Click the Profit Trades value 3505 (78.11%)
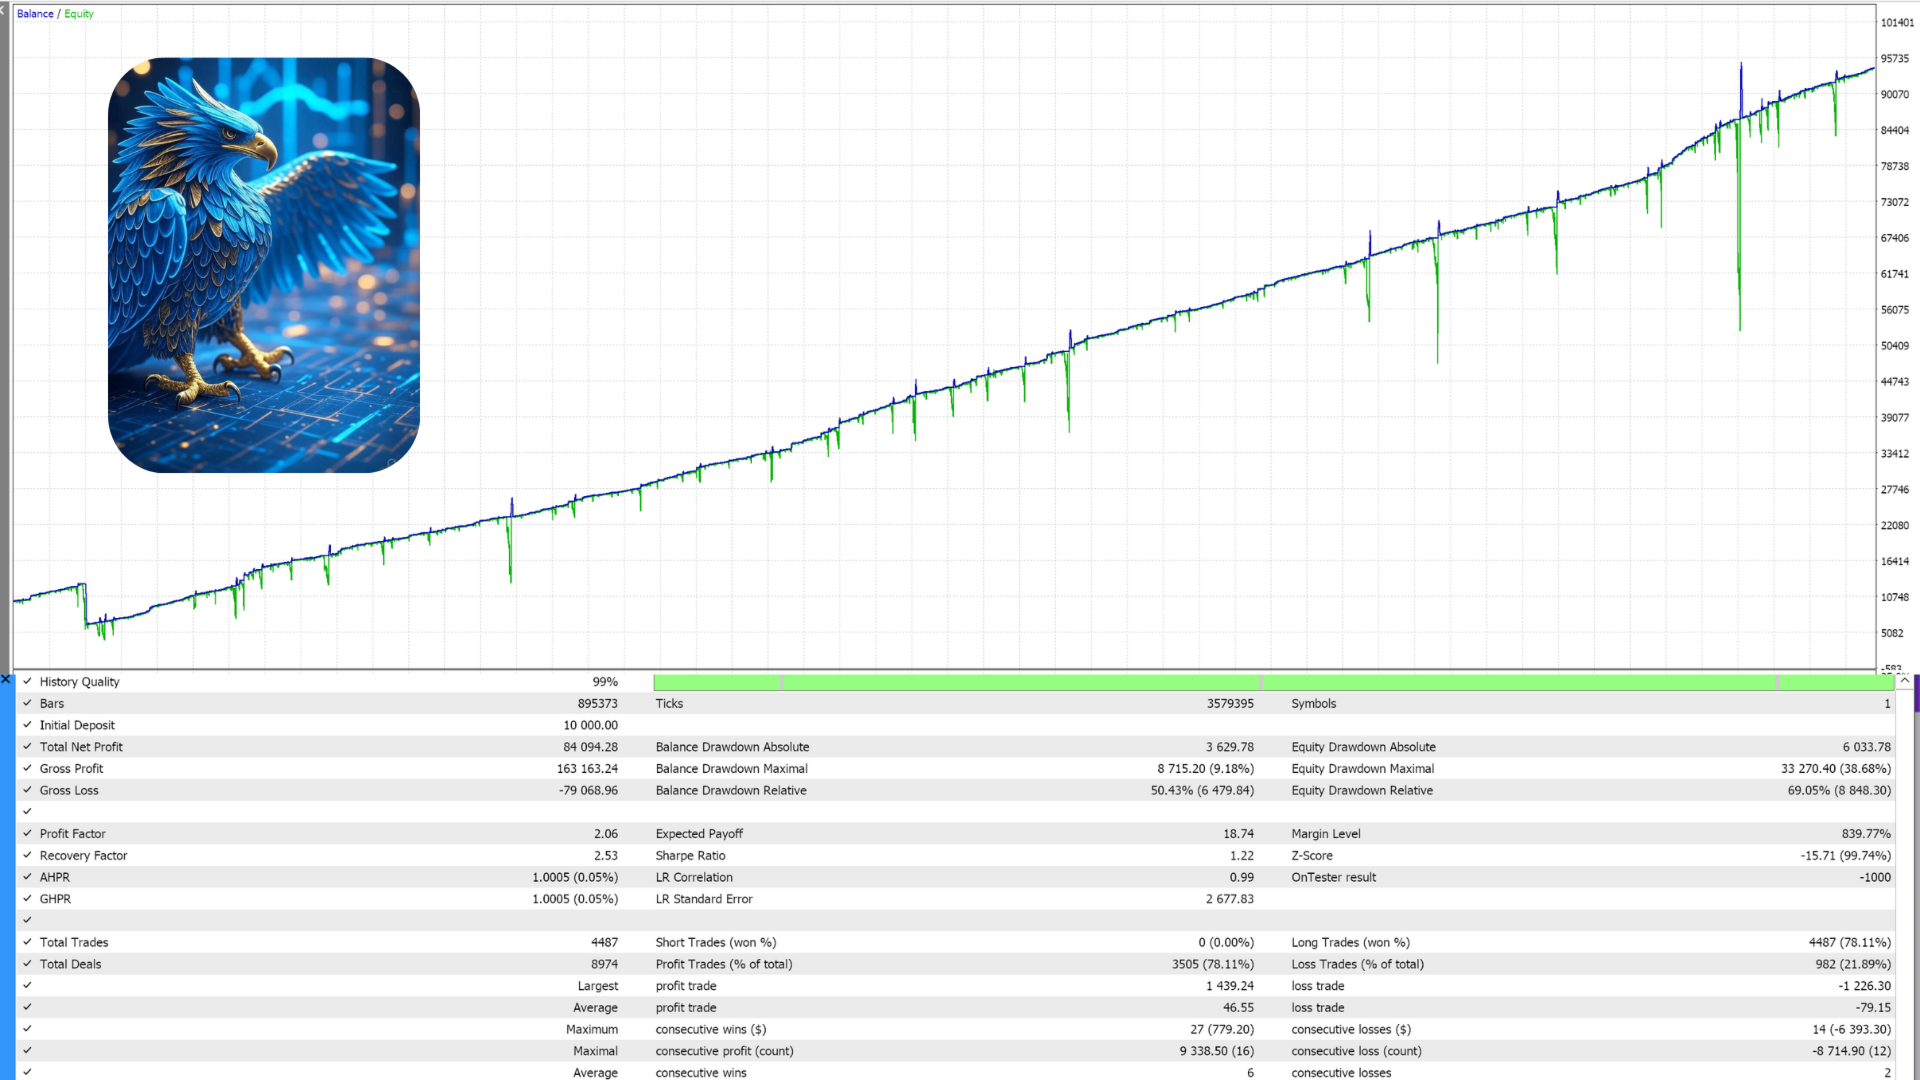The width and height of the screenshot is (1920, 1080). (1213, 965)
